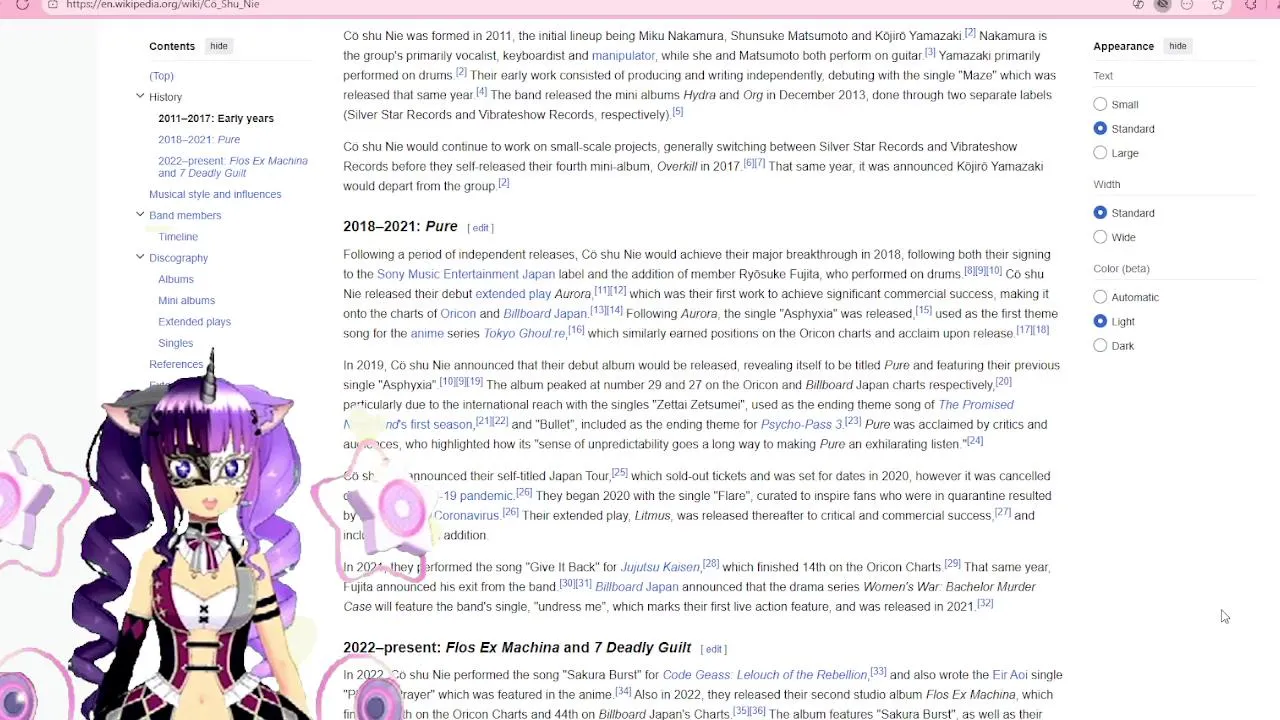Open the Psycho-Pass 3 link
1280x720 pixels.
801,425
